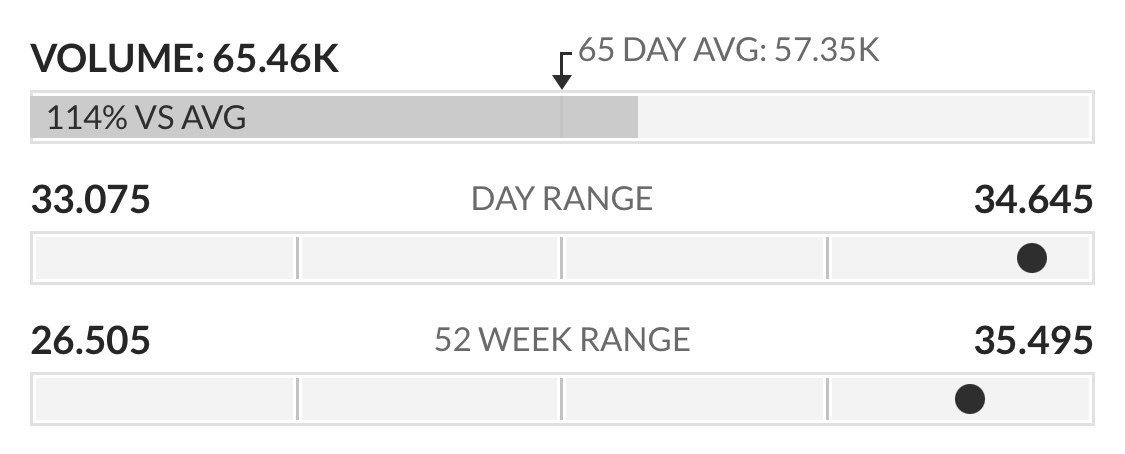This screenshot has height=454, width=1125.
Task: Click the 52 week high value 35.495
Action: point(1033,340)
